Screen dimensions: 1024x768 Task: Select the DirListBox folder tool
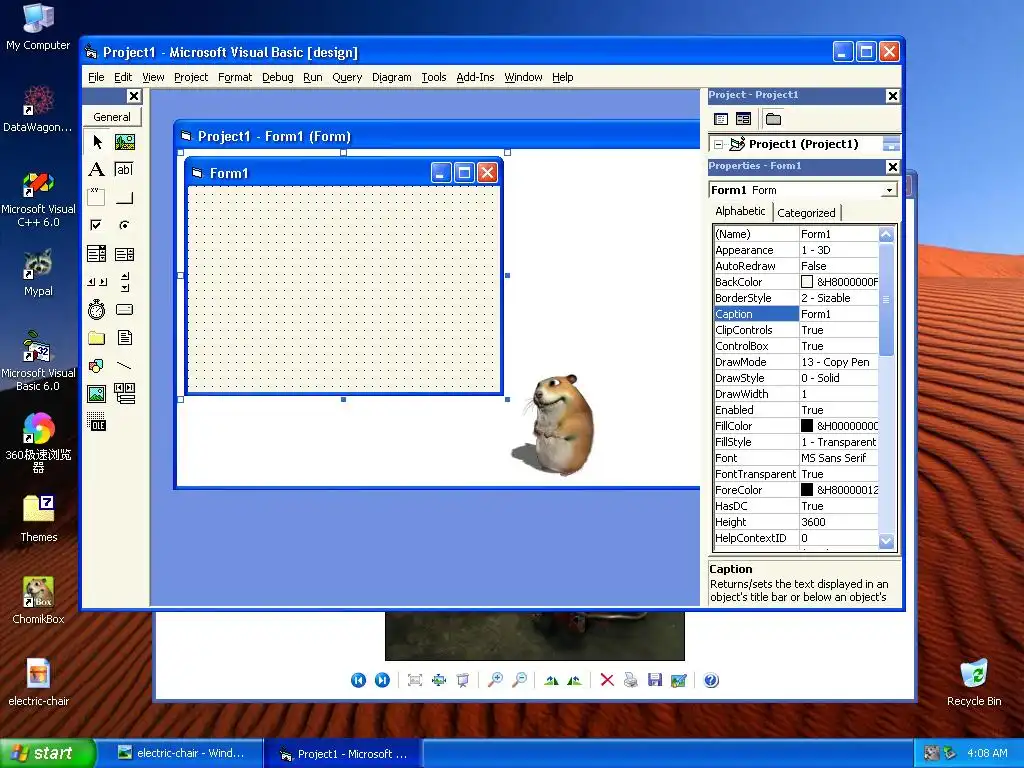tap(97, 338)
